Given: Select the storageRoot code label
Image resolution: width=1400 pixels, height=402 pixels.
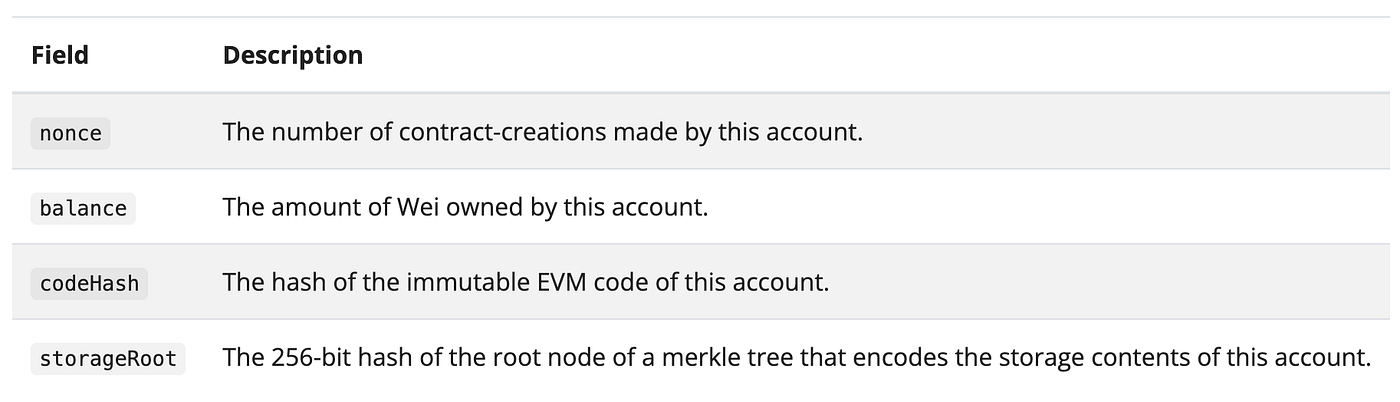Looking at the screenshot, I should (x=108, y=358).
